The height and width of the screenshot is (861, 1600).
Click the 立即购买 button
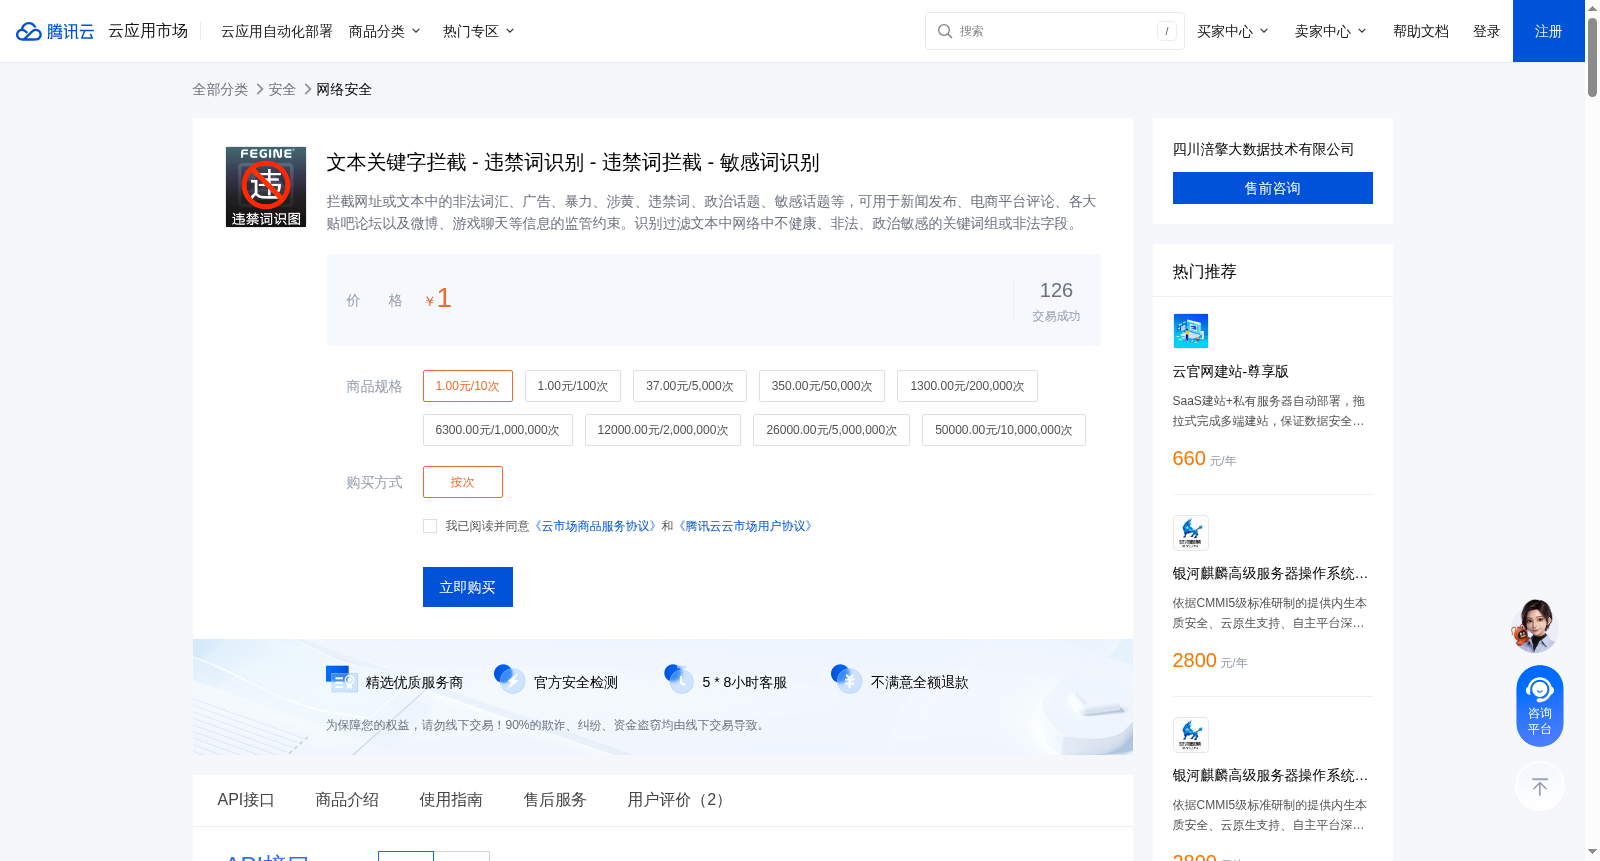click(468, 587)
